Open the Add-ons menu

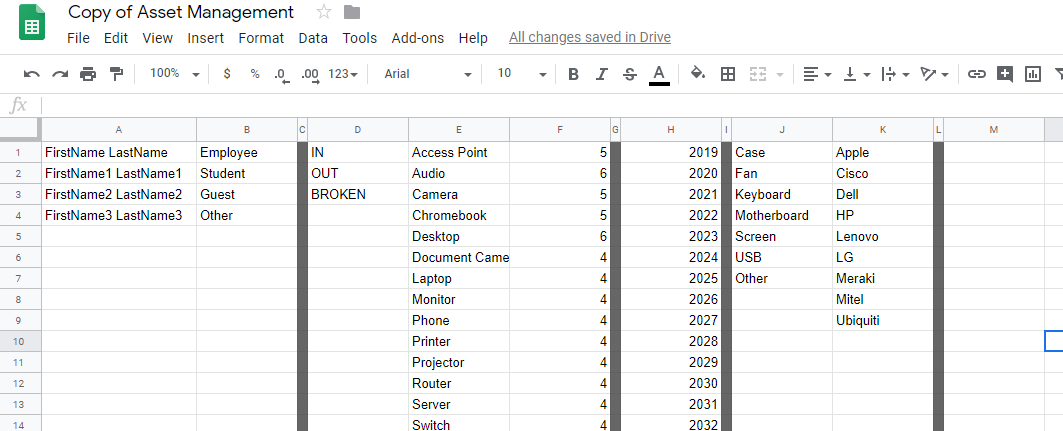pos(417,38)
